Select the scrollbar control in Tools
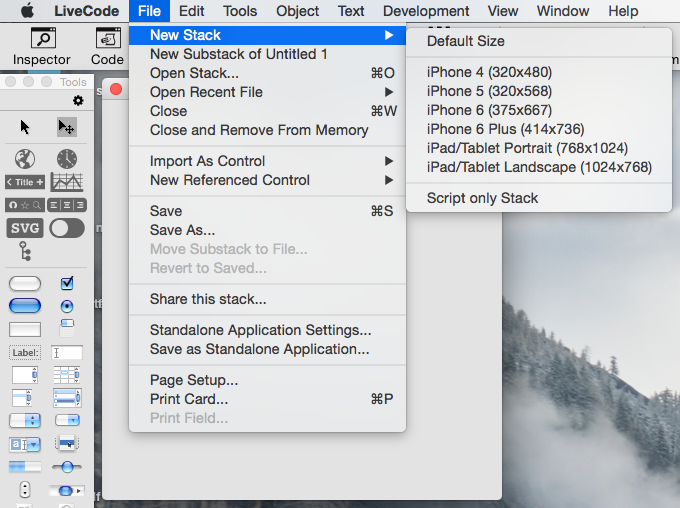Screen dimensions: 680x508 67,491
